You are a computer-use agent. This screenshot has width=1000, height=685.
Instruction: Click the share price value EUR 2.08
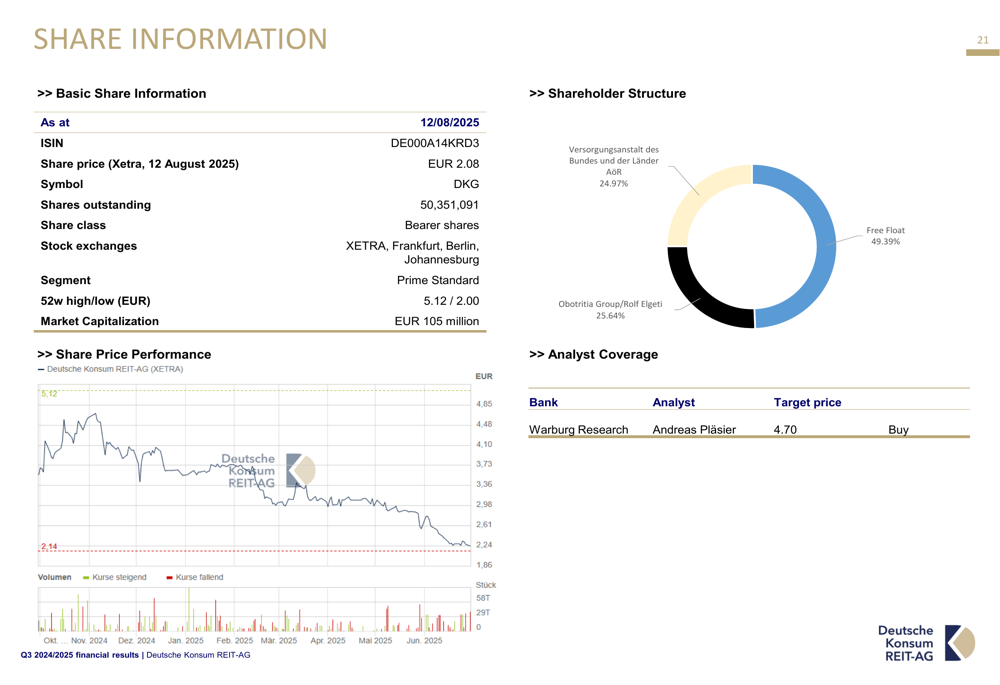coord(453,164)
